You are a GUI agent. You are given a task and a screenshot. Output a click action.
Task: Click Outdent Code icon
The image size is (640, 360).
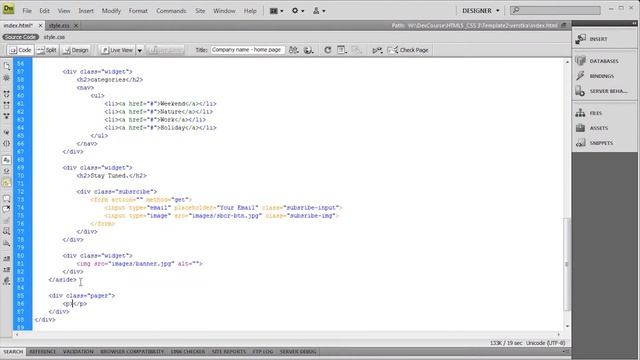7,270
